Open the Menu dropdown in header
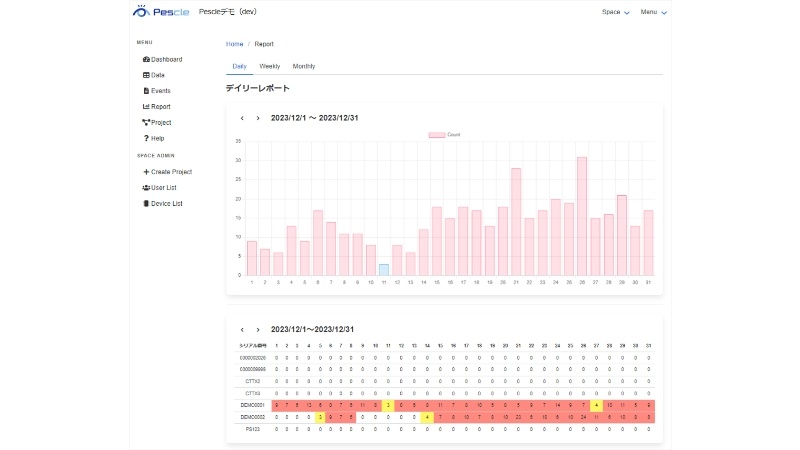This screenshot has width=800, height=450. point(653,12)
